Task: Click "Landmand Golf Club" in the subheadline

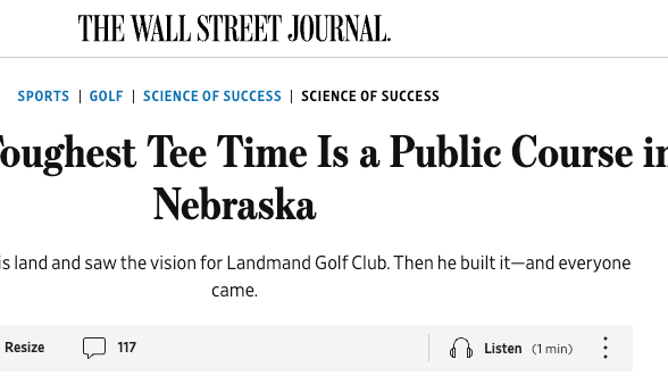Action: [x=308, y=263]
